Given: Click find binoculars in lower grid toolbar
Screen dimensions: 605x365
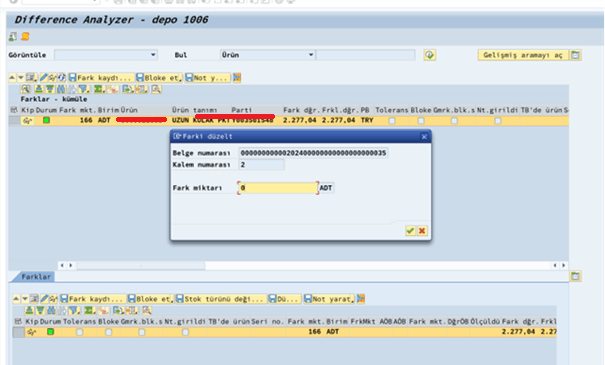Looking at the screenshot, I should tap(51, 310).
